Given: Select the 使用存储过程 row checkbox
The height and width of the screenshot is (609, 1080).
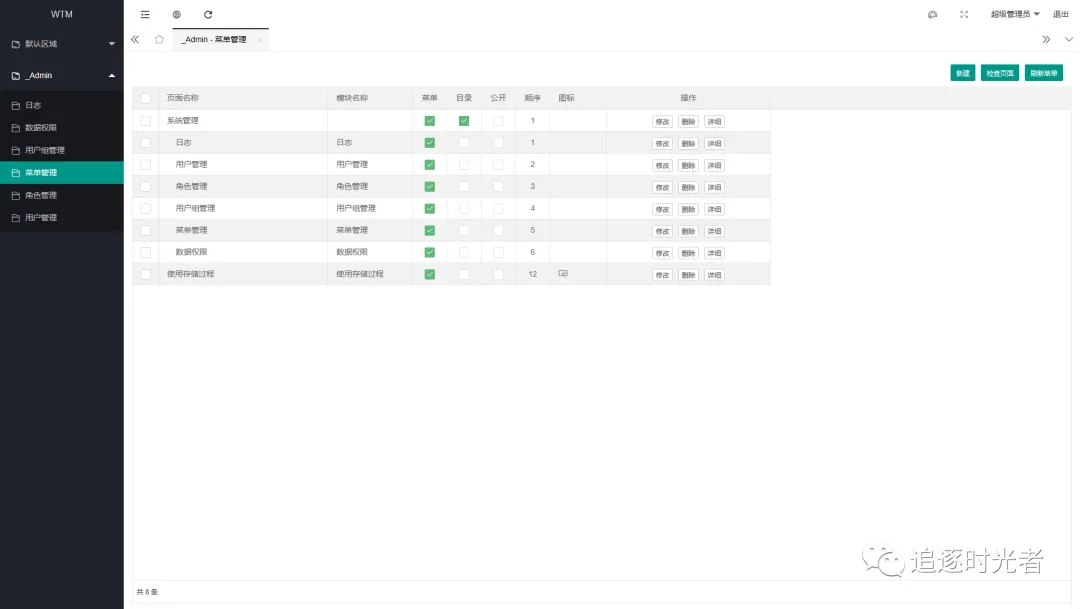Looking at the screenshot, I should [145, 274].
